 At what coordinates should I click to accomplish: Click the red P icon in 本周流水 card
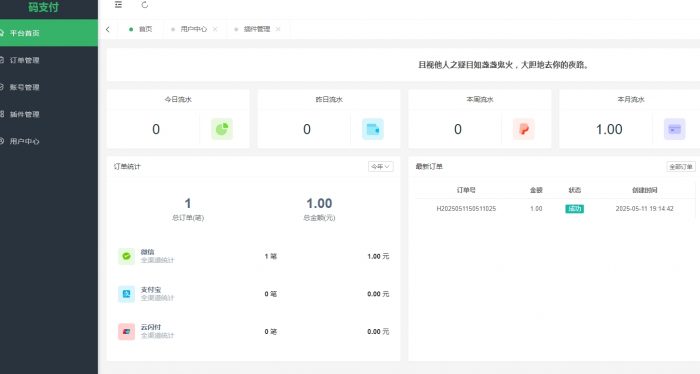[524, 129]
